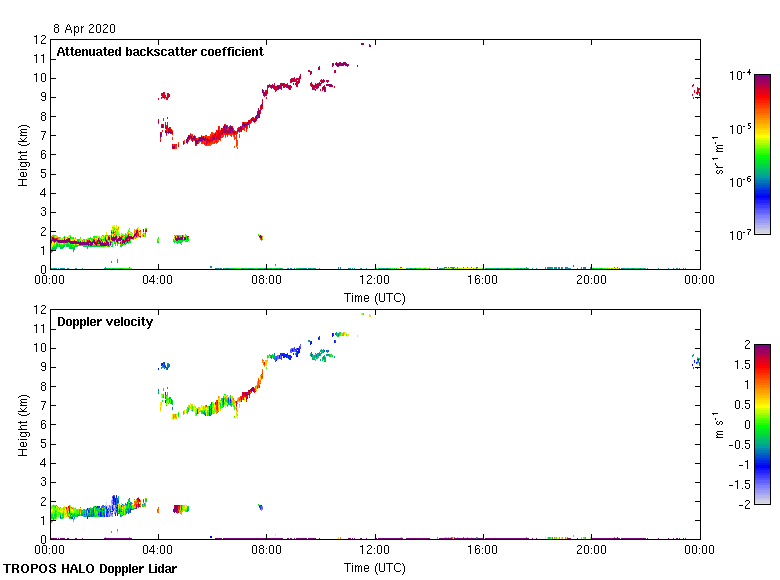Viewport: 780px width, 580px height.
Task: Select Height (km) axis label of the backscatter plot
Action: [22, 154]
